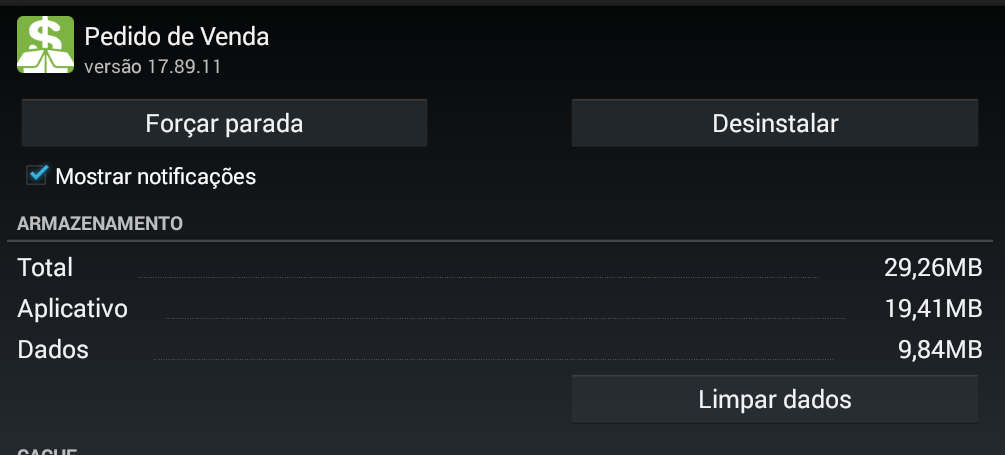
Task: Uncheck the Mostrar notificações checkbox
Action: [38, 176]
